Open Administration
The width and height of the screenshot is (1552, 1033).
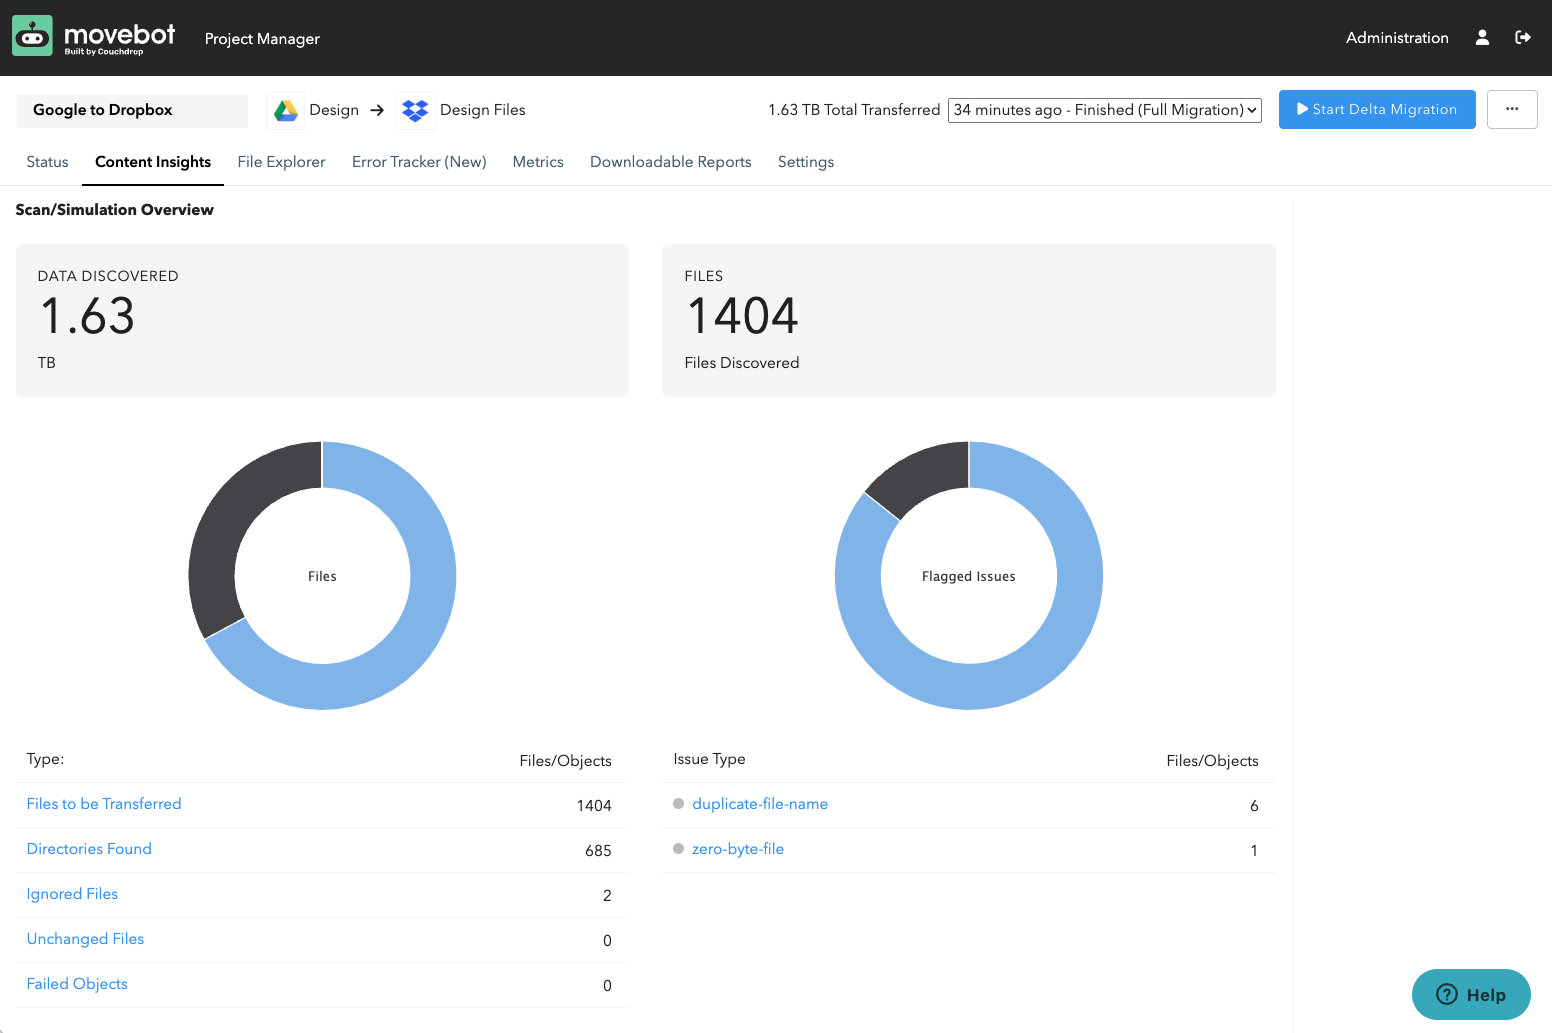(1397, 37)
